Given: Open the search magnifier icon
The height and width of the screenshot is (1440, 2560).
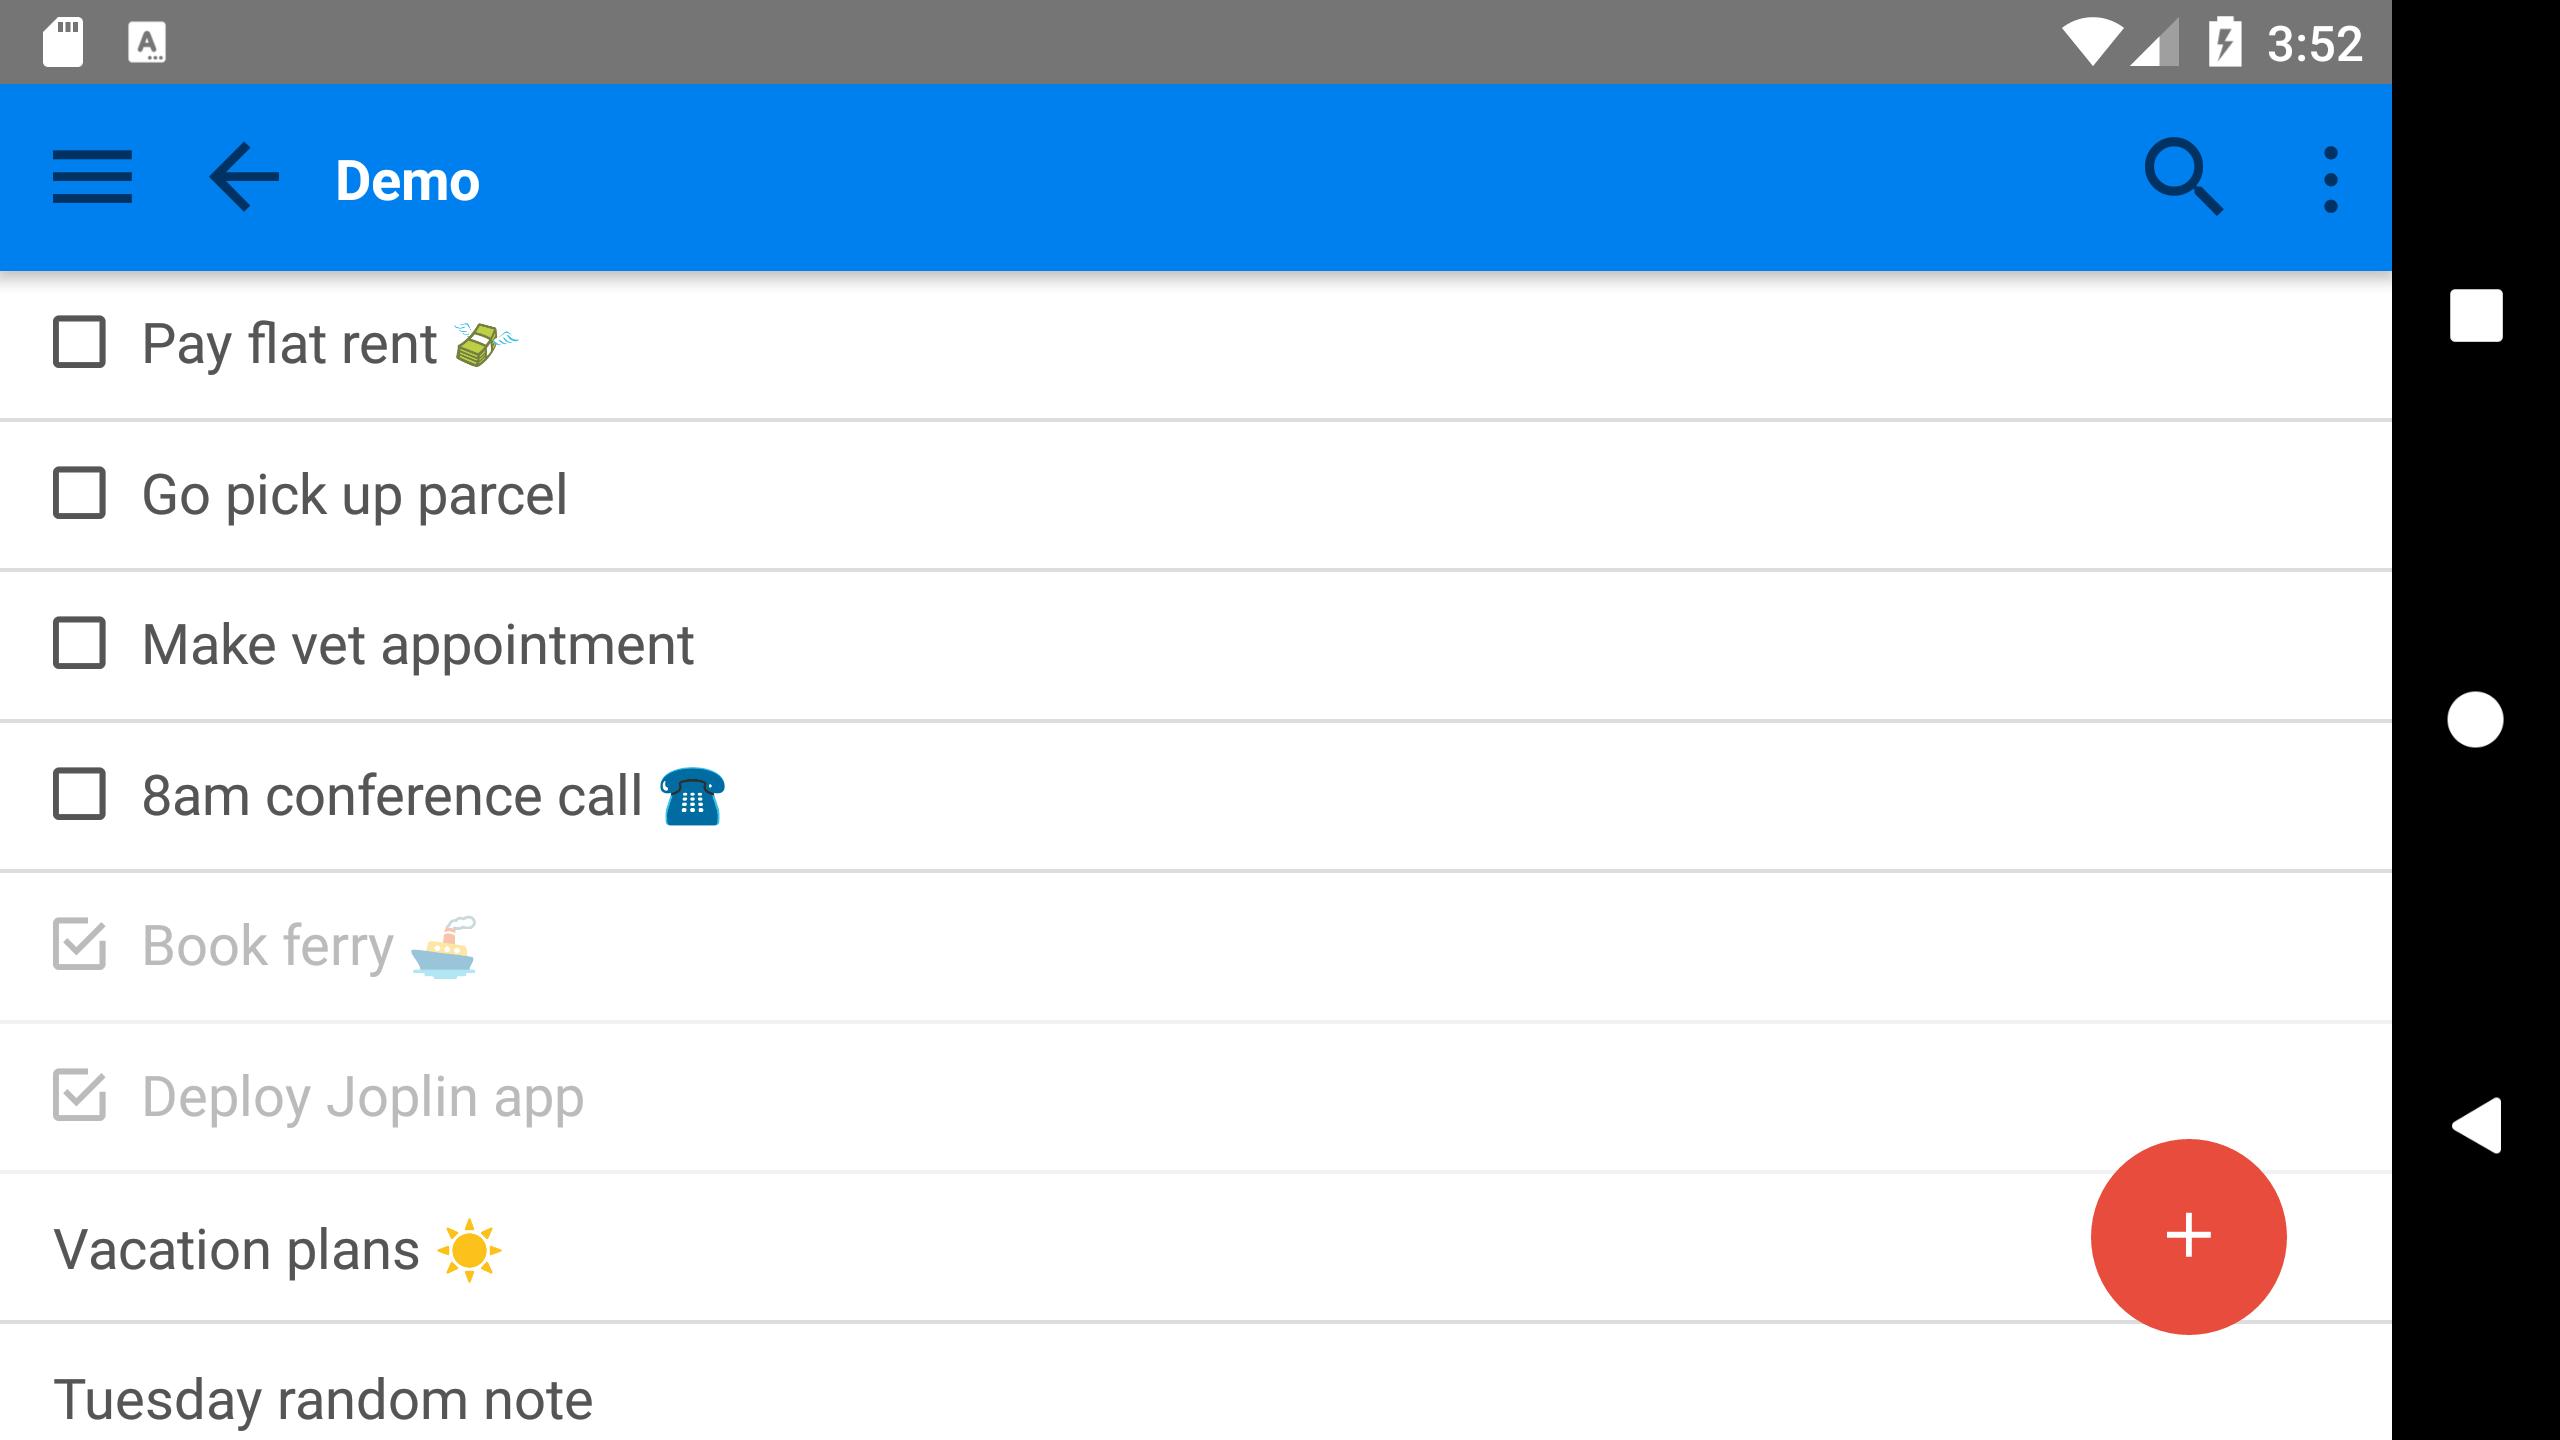Looking at the screenshot, I should [2184, 177].
